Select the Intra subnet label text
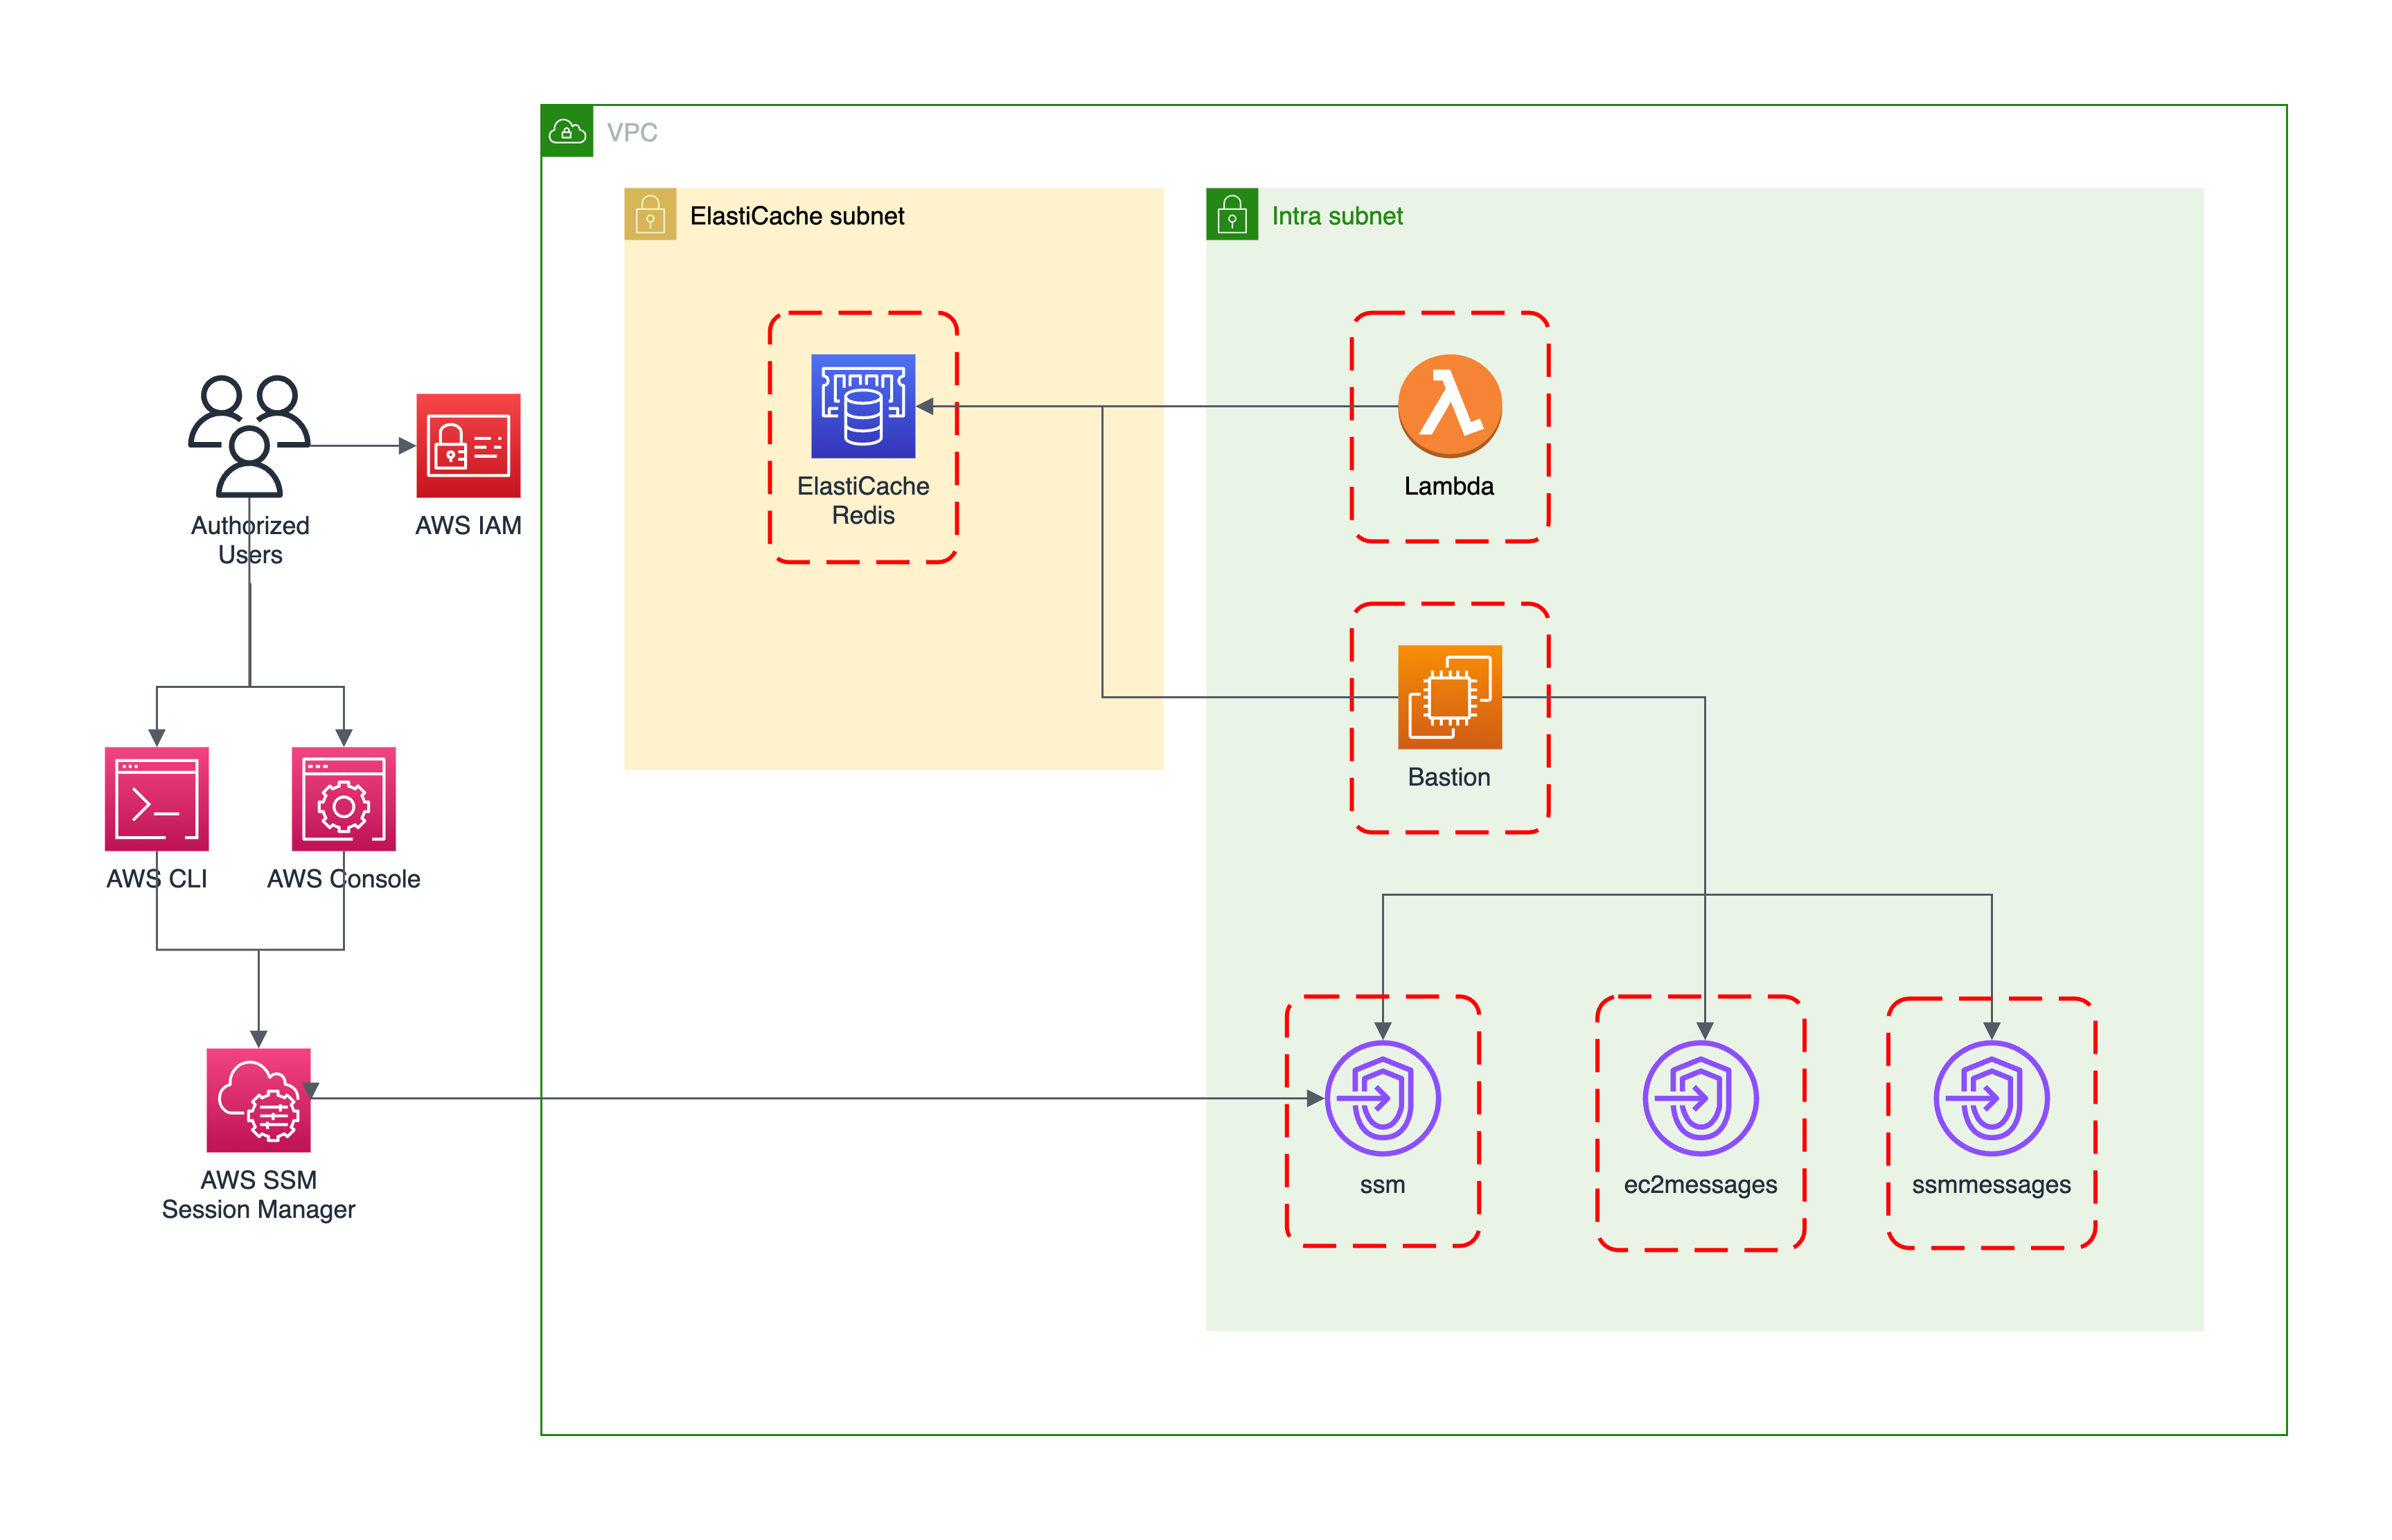This screenshot has height=1540, width=2392. coord(1336,216)
